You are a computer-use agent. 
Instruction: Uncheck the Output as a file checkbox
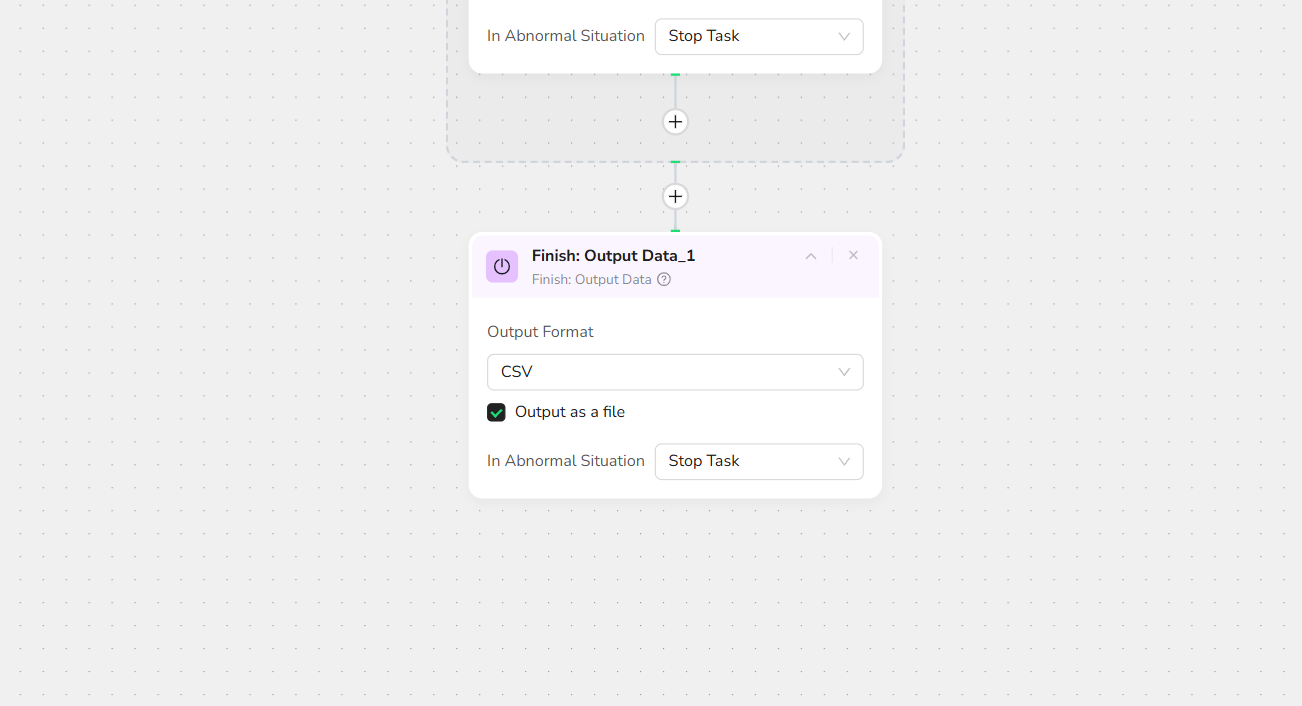point(496,412)
